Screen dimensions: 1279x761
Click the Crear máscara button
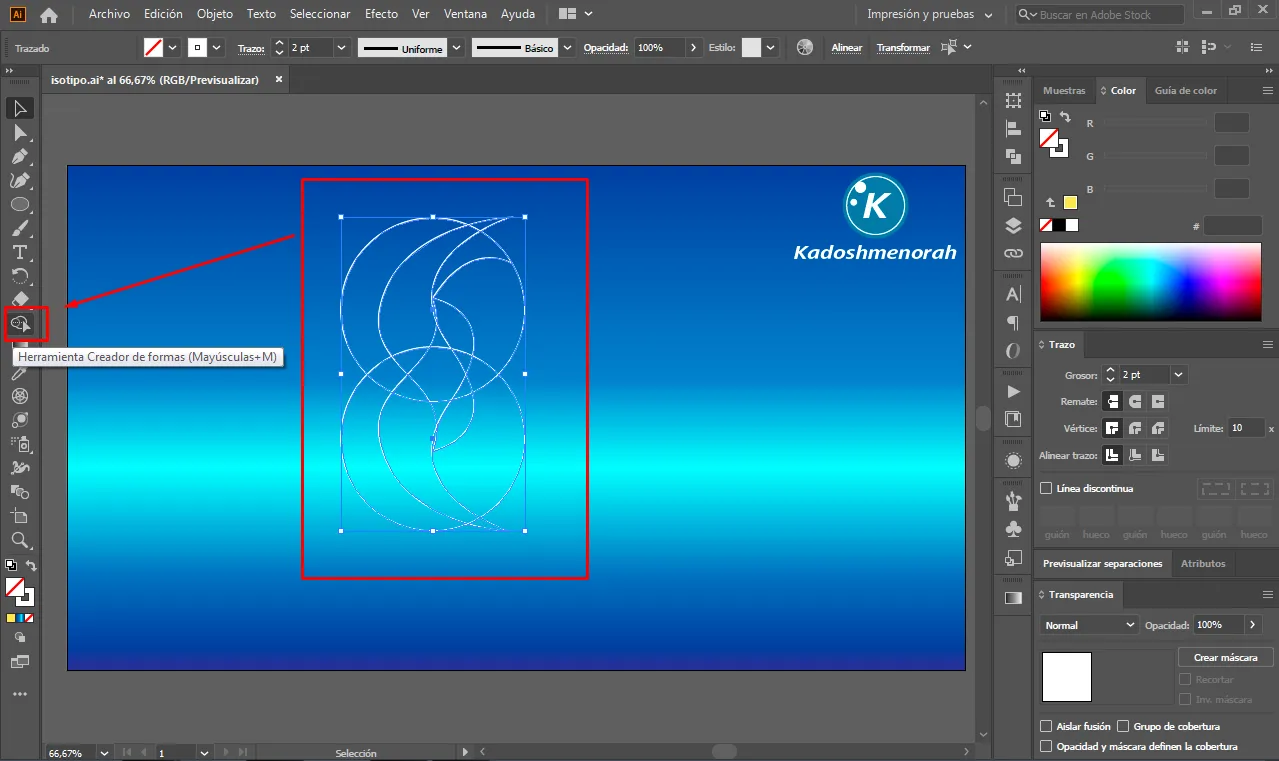point(1225,657)
